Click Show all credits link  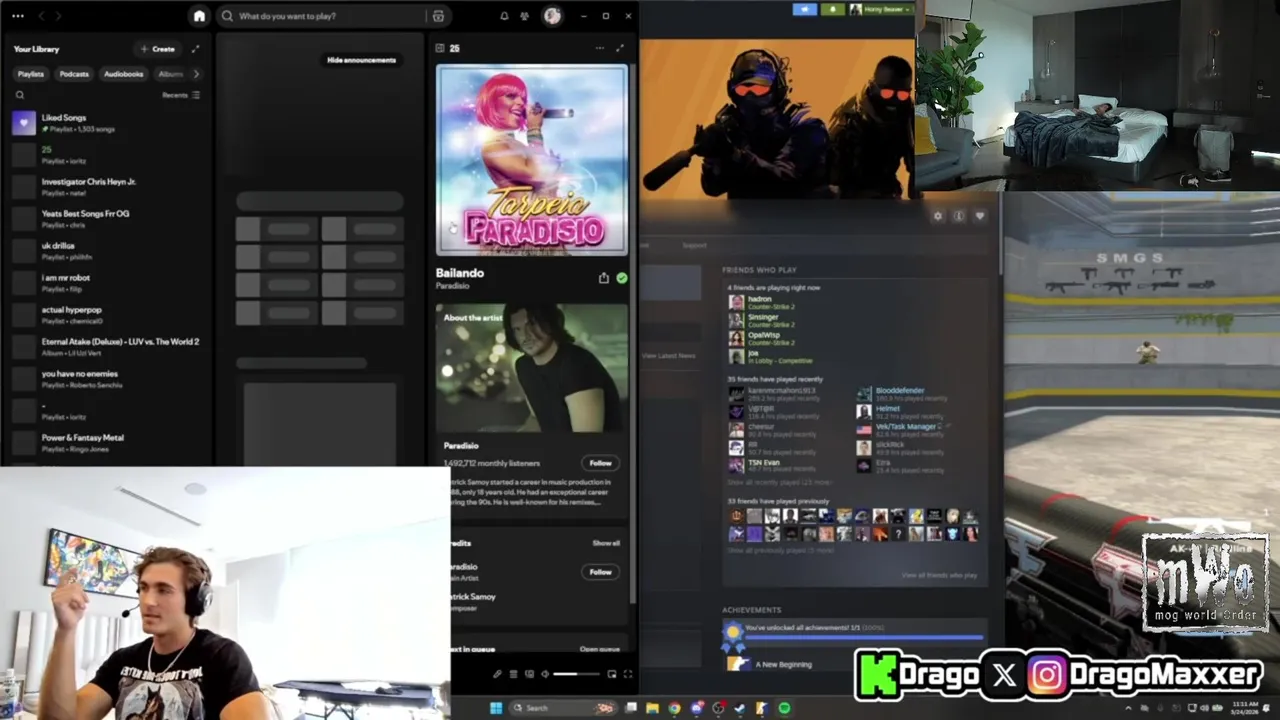tap(606, 543)
